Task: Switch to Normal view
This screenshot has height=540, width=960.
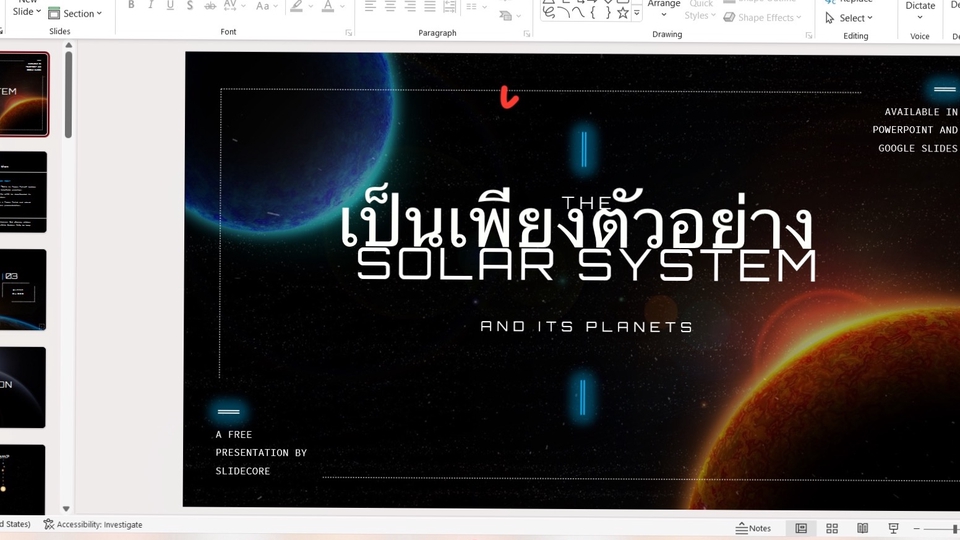Action: (x=801, y=528)
